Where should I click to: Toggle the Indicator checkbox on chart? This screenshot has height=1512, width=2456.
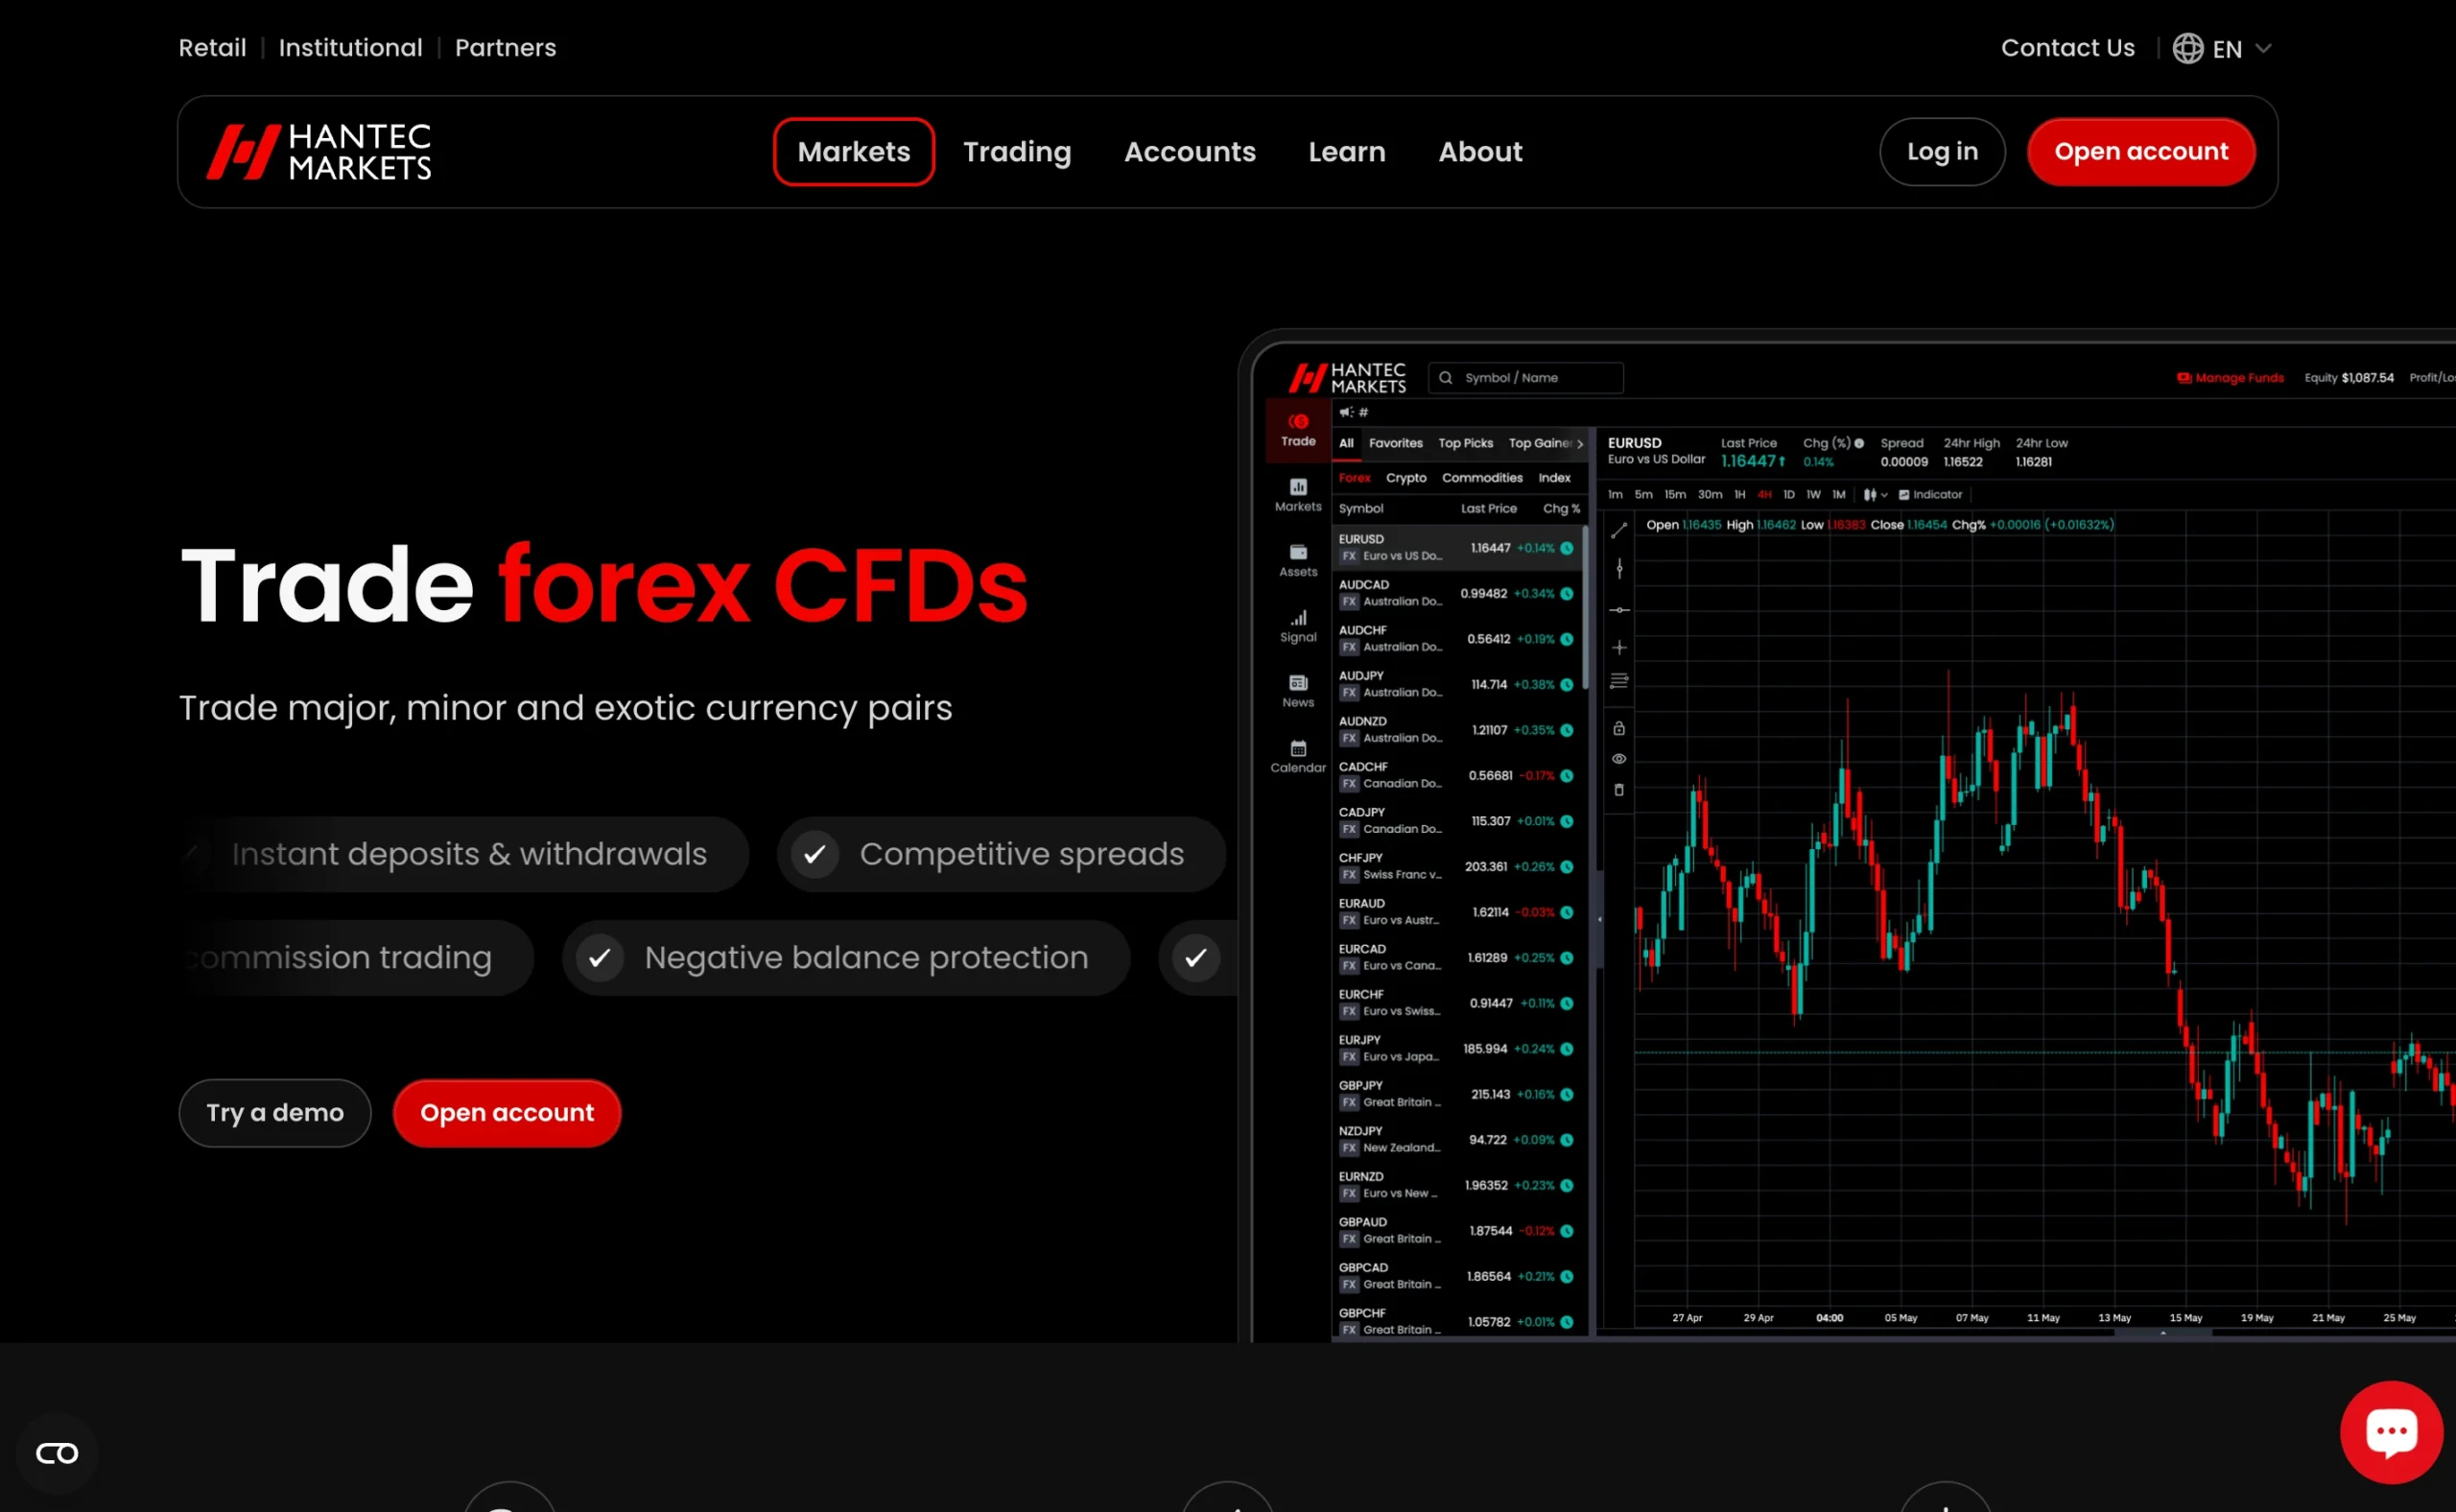[1904, 495]
